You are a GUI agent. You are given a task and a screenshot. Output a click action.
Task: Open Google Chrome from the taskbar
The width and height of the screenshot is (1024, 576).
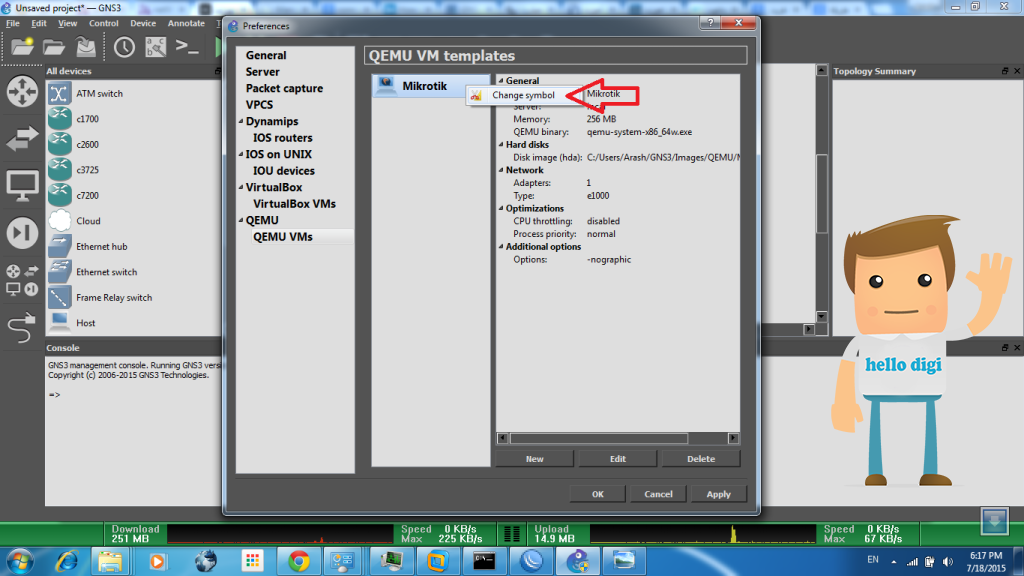click(x=298, y=561)
